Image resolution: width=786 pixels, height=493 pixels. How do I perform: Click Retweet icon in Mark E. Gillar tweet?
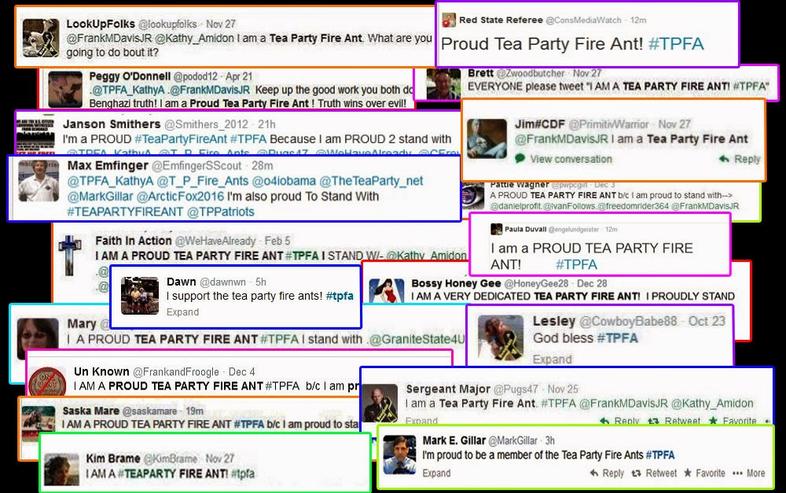pyautogui.click(x=636, y=473)
